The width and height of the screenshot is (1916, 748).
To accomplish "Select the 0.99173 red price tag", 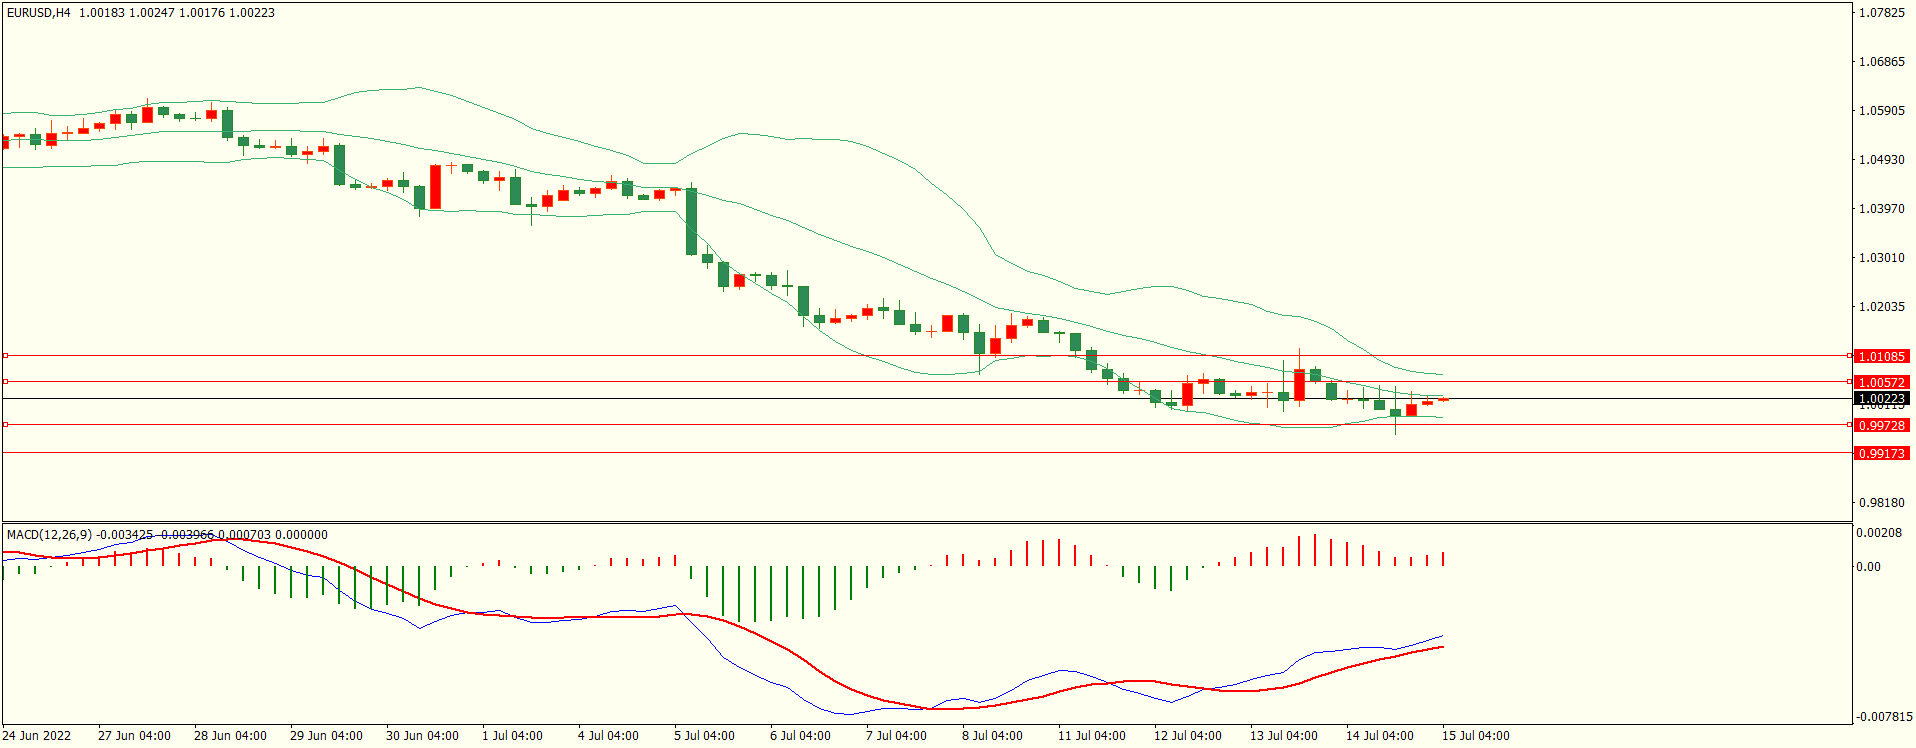I will pyautogui.click(x=1881, y=453).
